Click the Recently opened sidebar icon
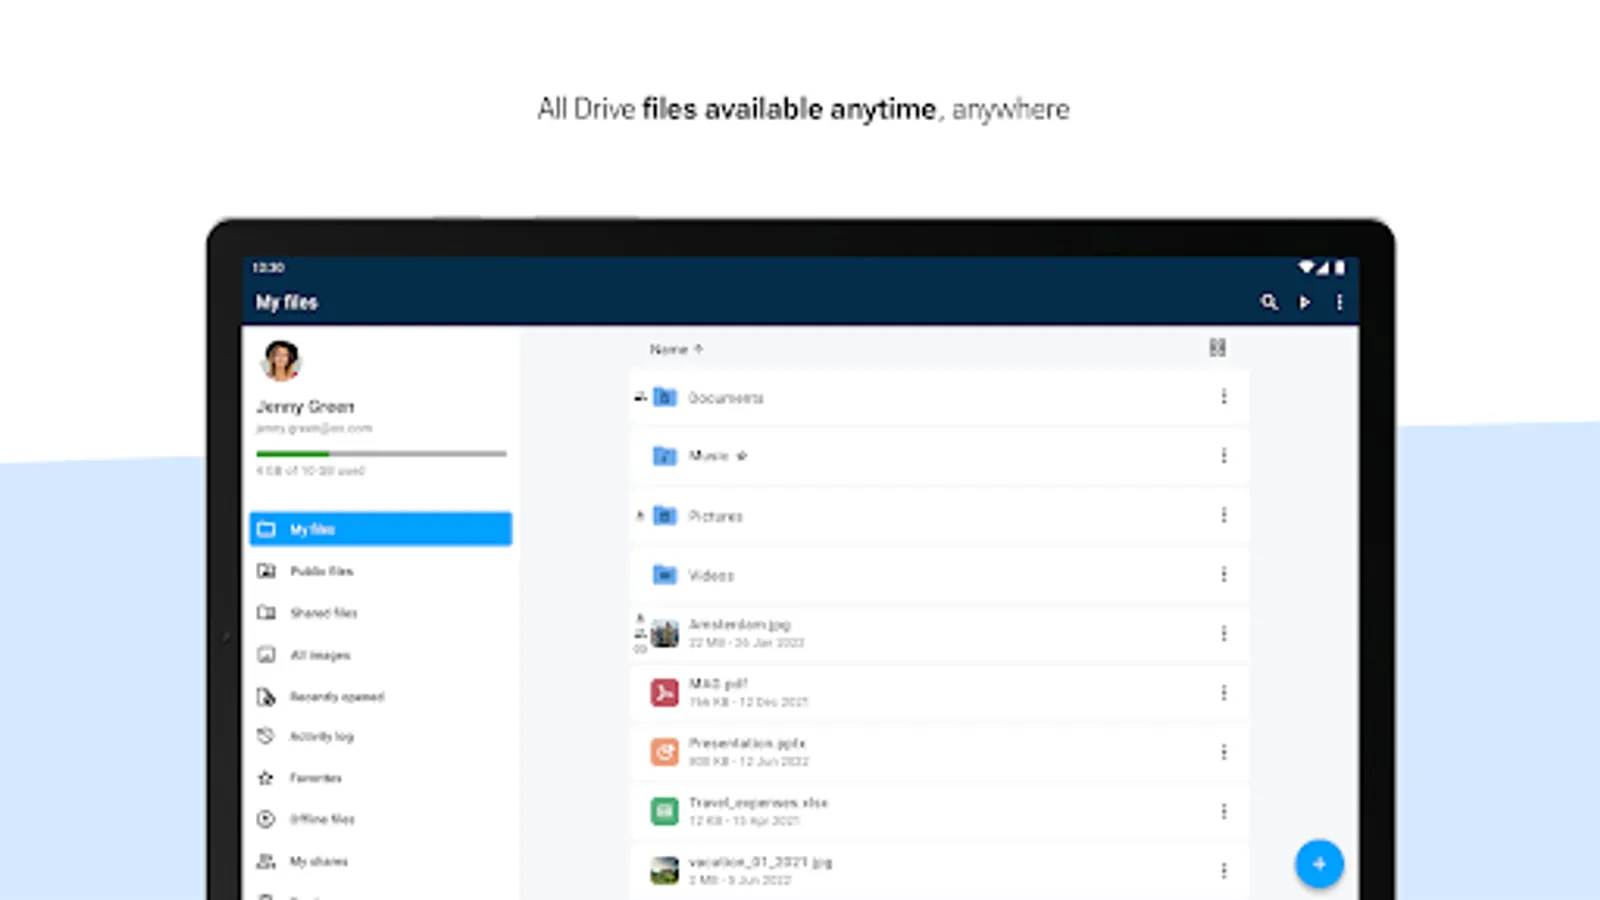 click(x=266, y=696)
